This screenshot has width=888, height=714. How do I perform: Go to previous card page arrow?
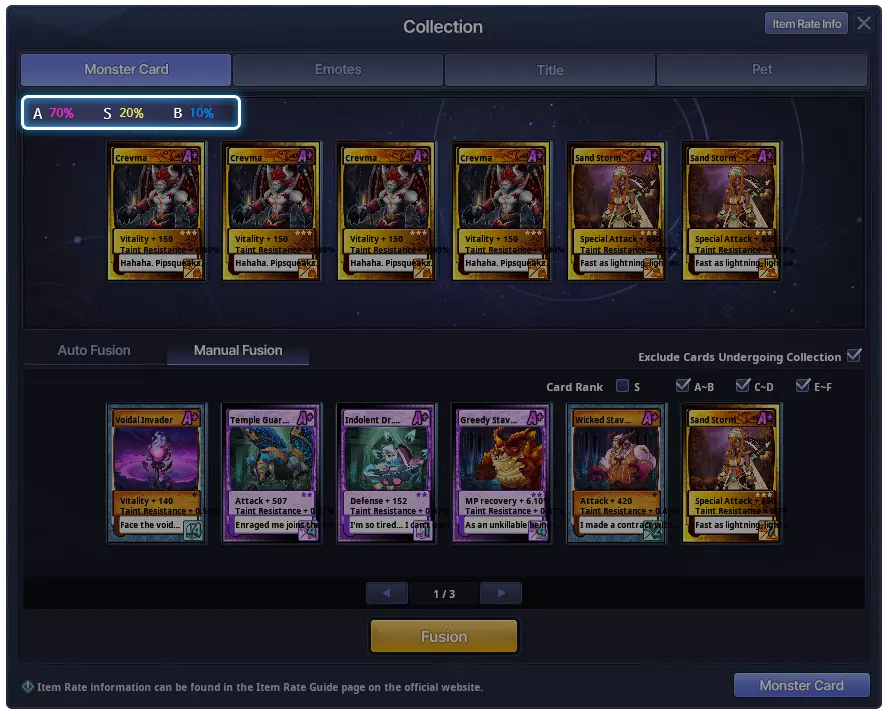coord(387,593)
